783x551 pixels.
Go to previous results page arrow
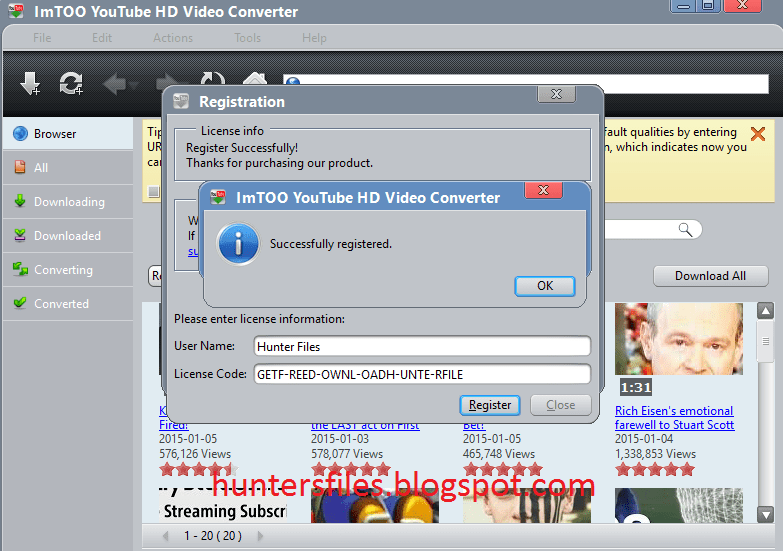point(165,536)
